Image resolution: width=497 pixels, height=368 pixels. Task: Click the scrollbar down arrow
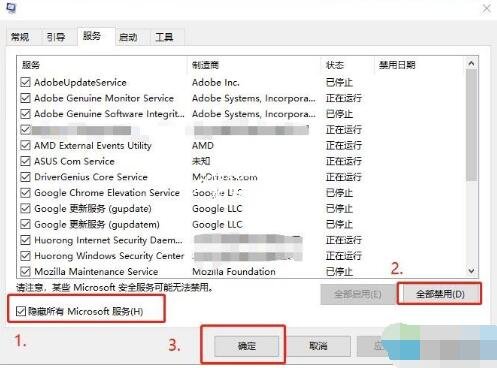tap(471, 271)
